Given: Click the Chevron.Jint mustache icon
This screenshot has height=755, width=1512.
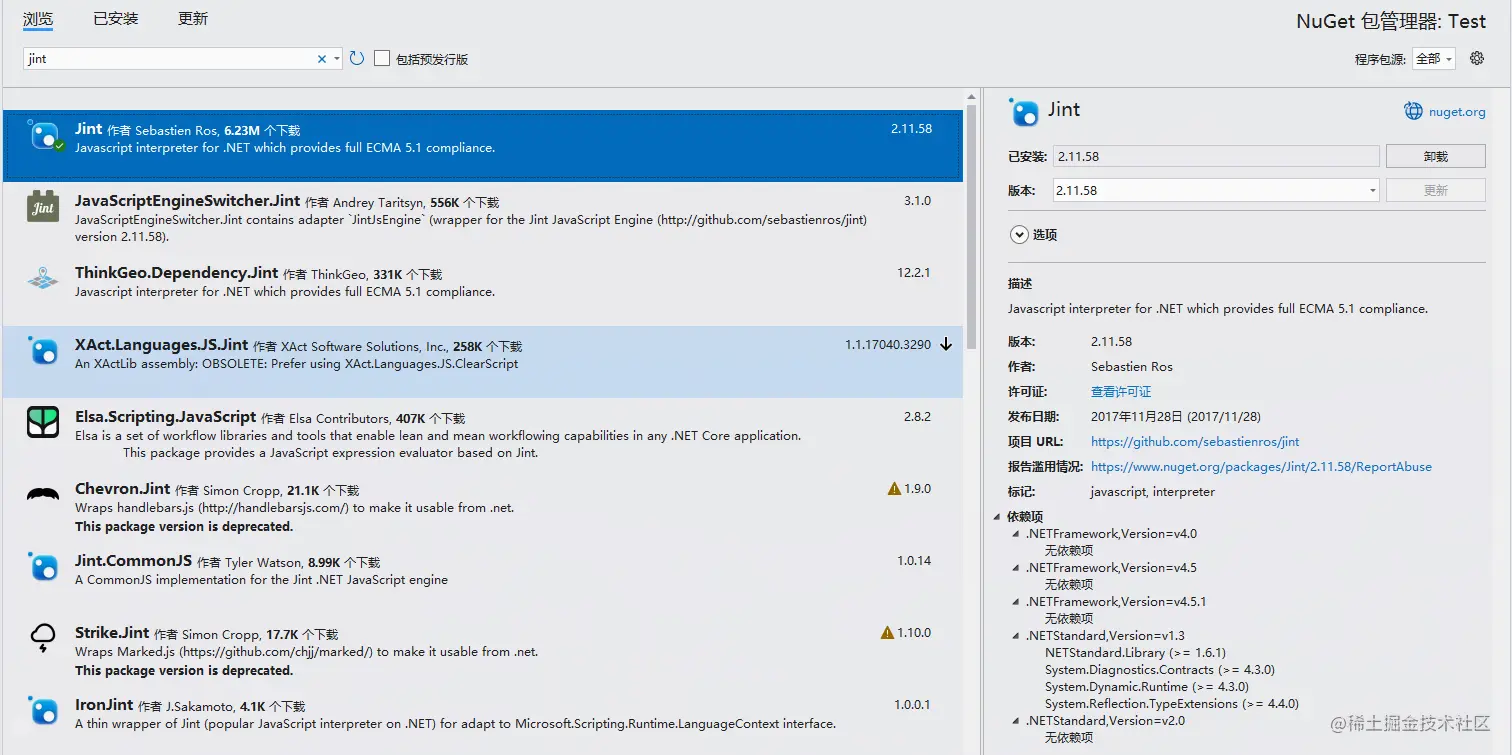Looking at the screenshot, I should [43, 495].
